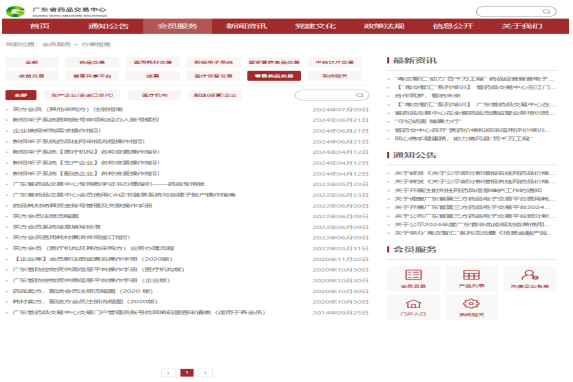
Task: Open the 首页 navigation item
Action: tap(39, 26)
